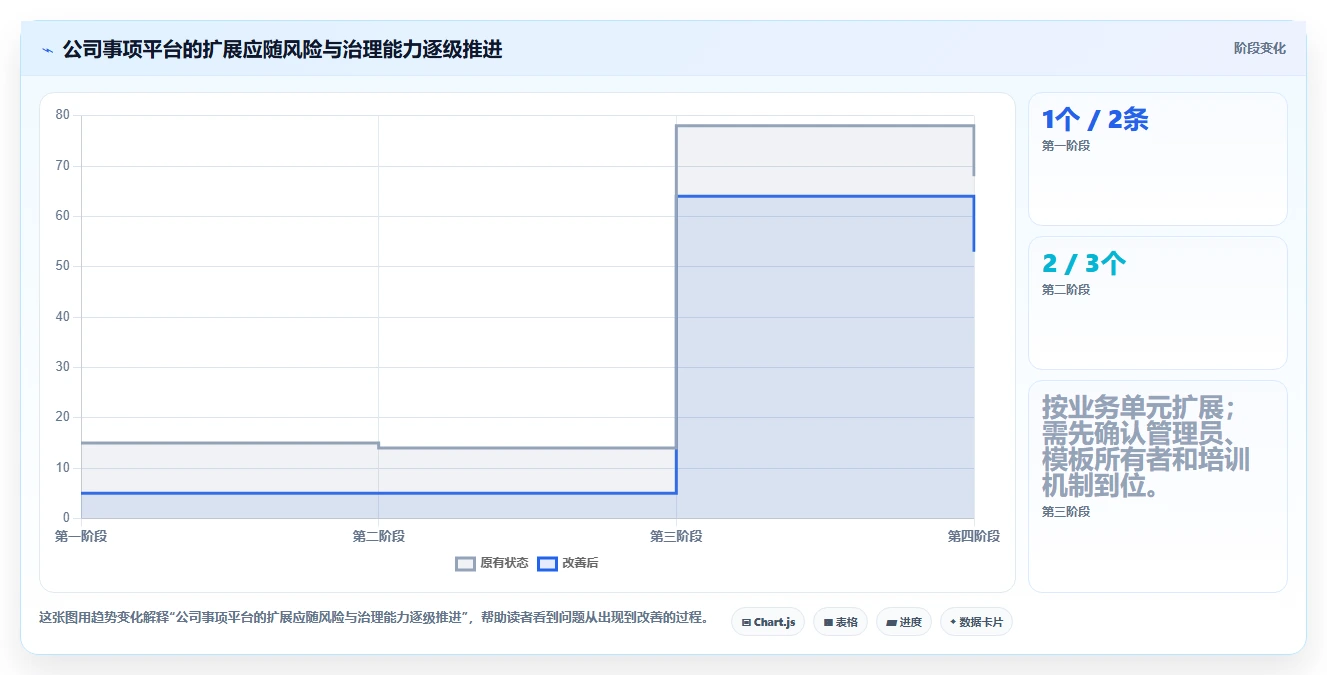
Task: Click the 表格 tag chip
Action: point(840,622)
